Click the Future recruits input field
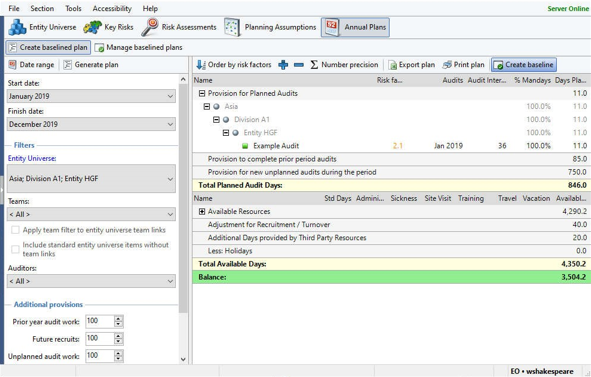 click(100, 338)
